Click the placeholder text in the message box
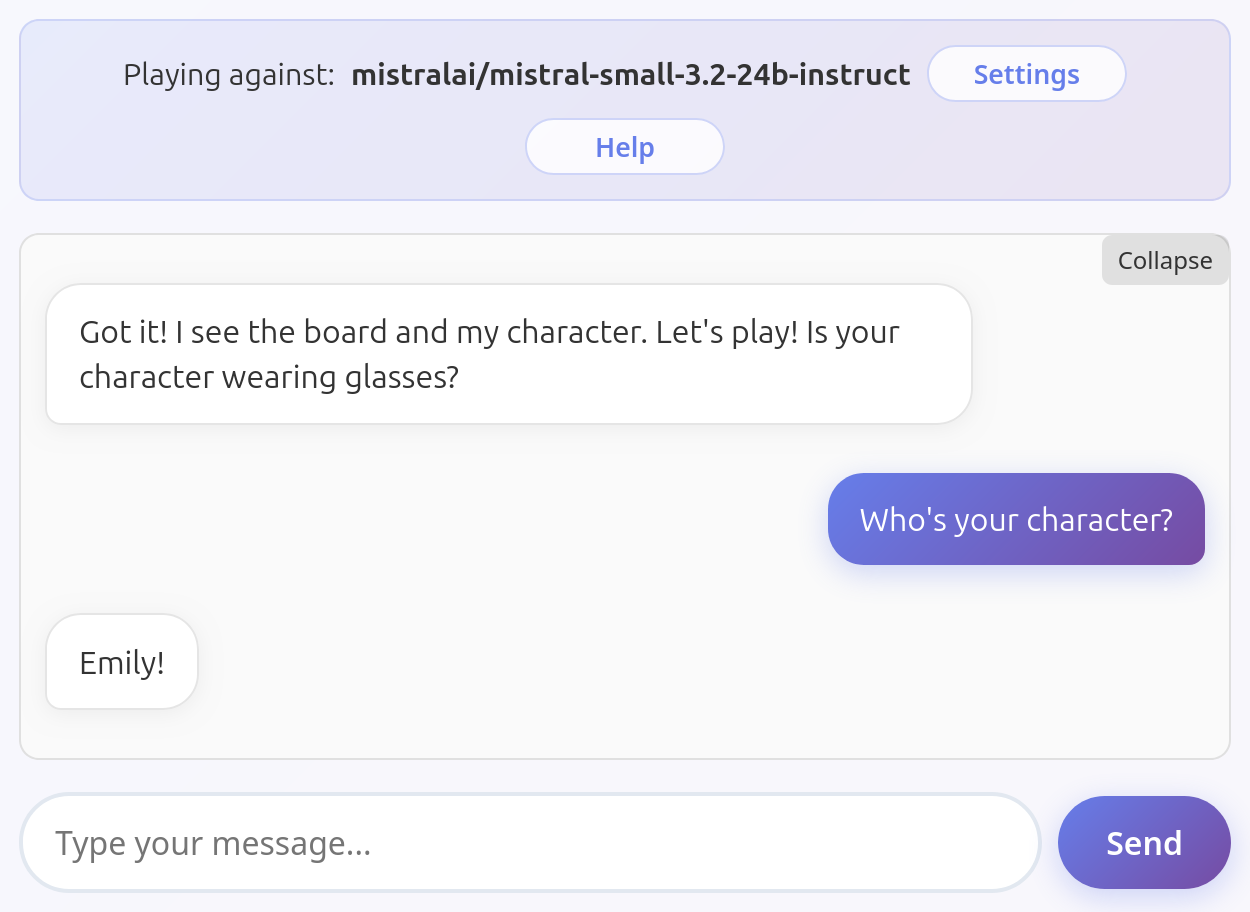Screen dimensions: 1250x912 (213, 844)
